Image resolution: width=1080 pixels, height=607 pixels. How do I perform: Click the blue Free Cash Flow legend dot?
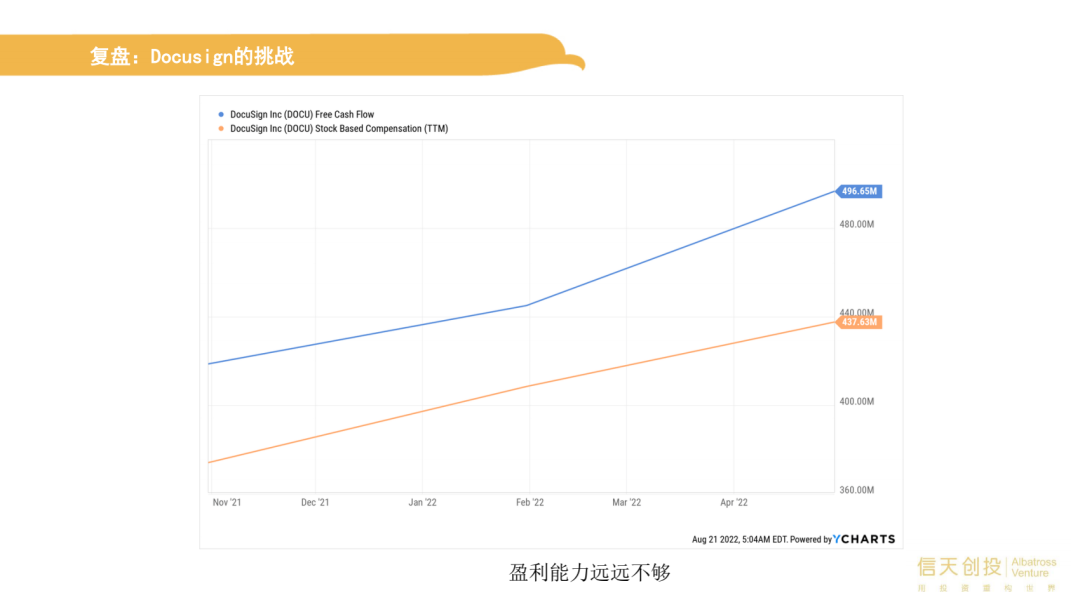pos(221,114)
